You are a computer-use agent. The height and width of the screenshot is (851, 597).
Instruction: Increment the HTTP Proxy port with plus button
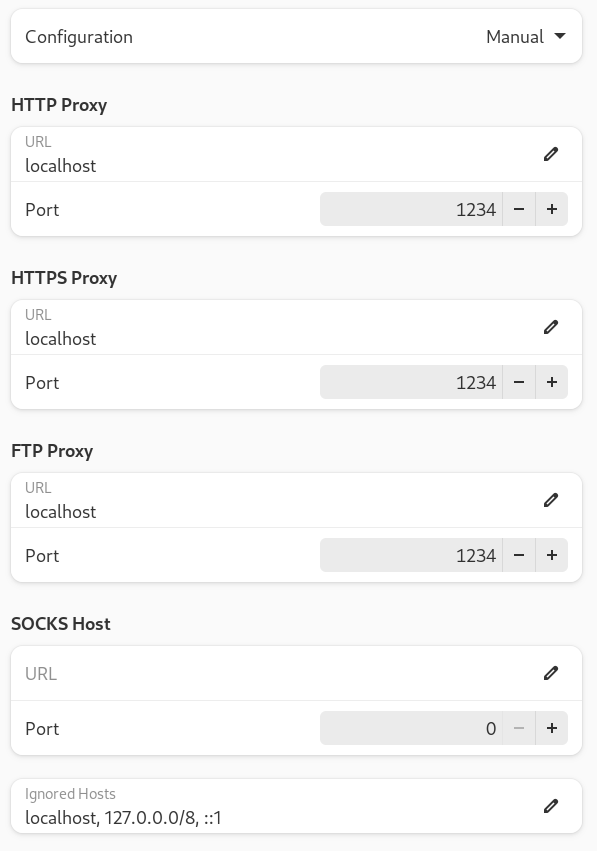(552, 209)
